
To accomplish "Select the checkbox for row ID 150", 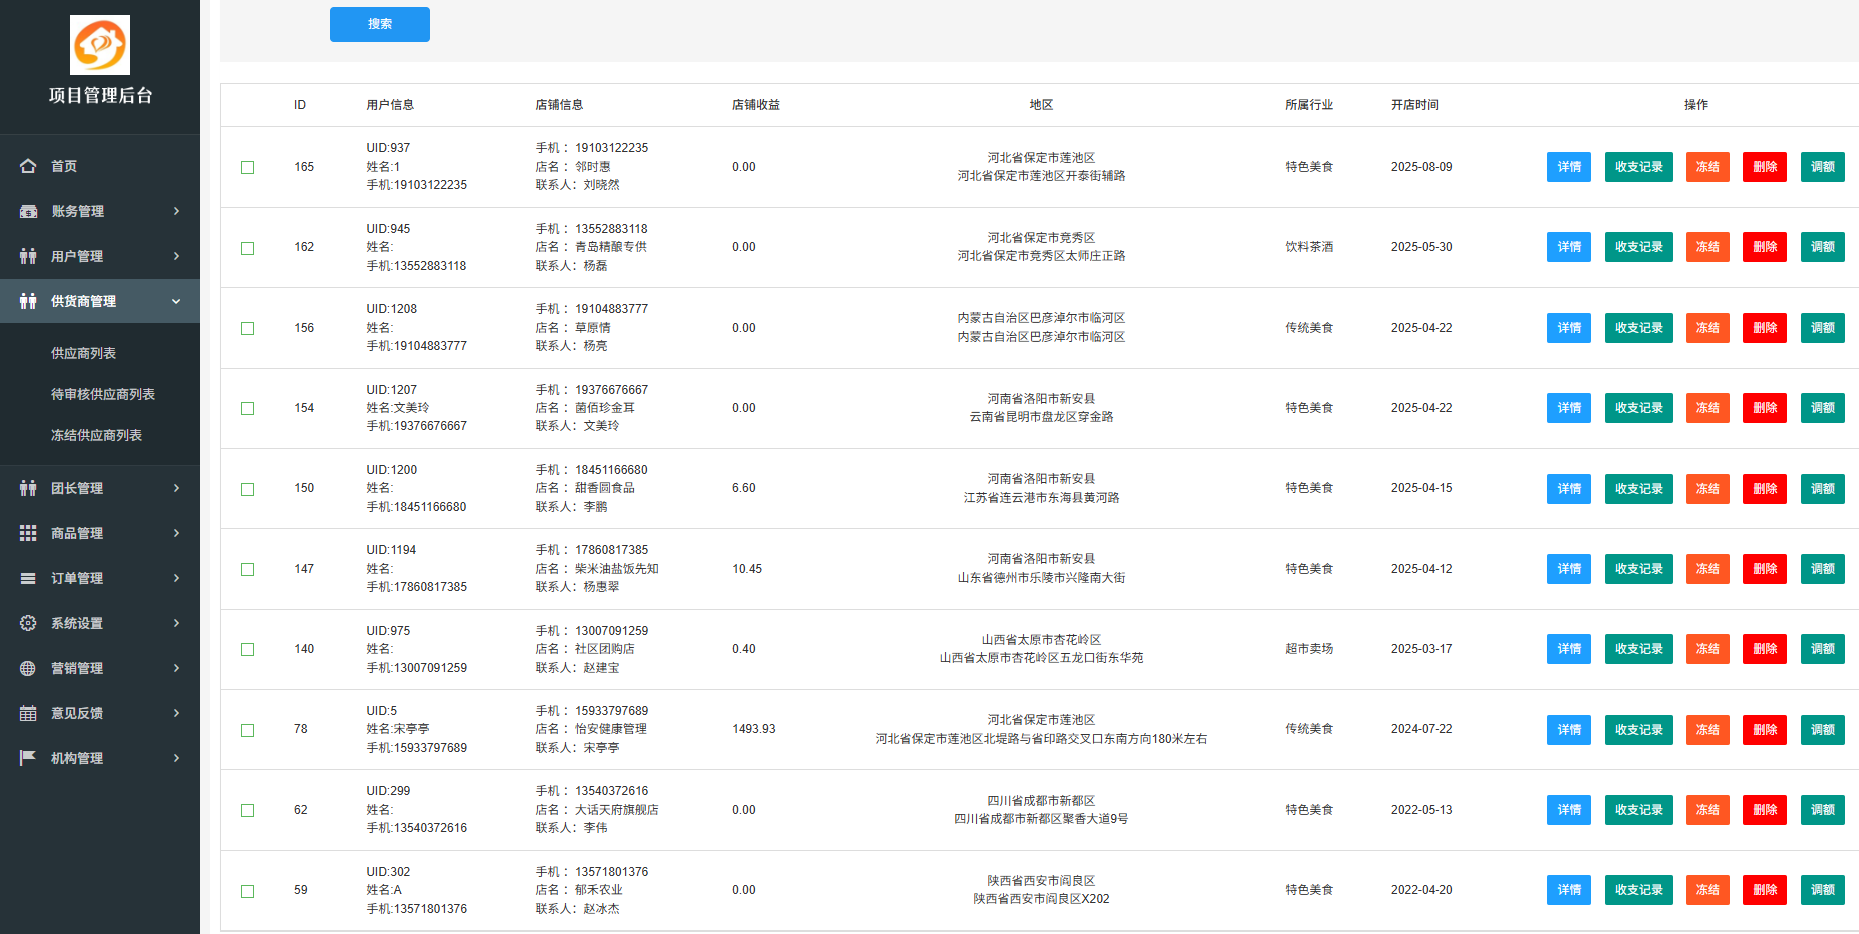I will (247, 489).
